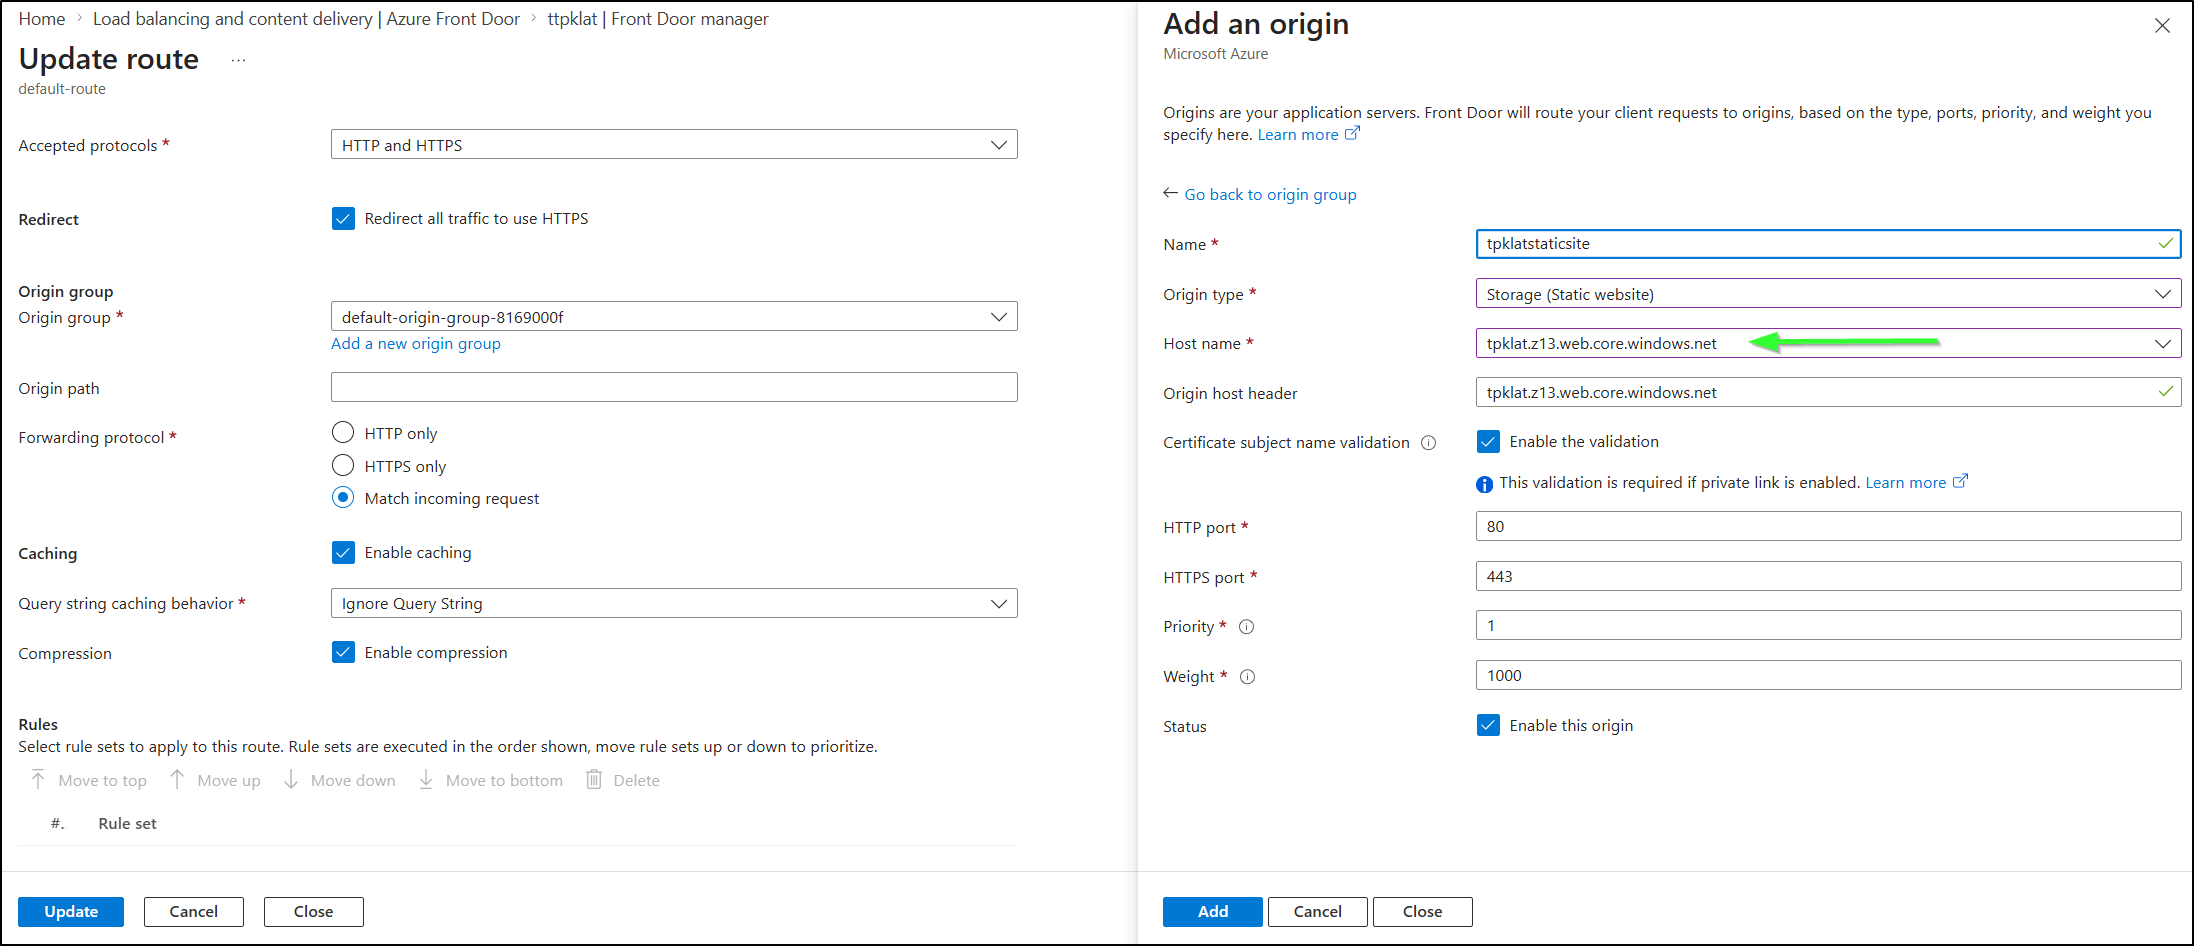Disable the Enable caching checkbox

point(343,553)
